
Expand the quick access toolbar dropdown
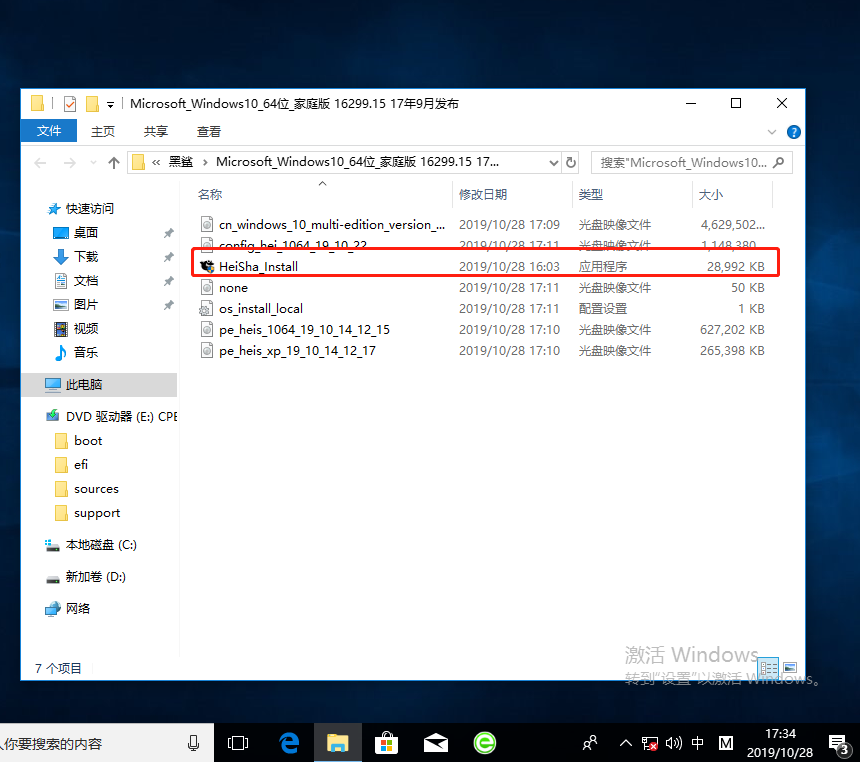coord(110,103)
